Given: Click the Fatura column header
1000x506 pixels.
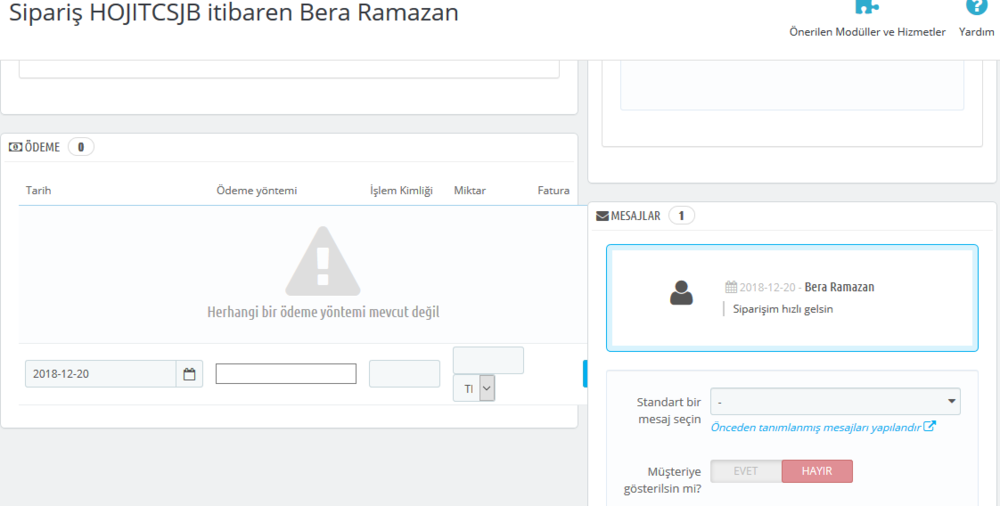Looking at the screenshot, I should (x=554, y=191).
